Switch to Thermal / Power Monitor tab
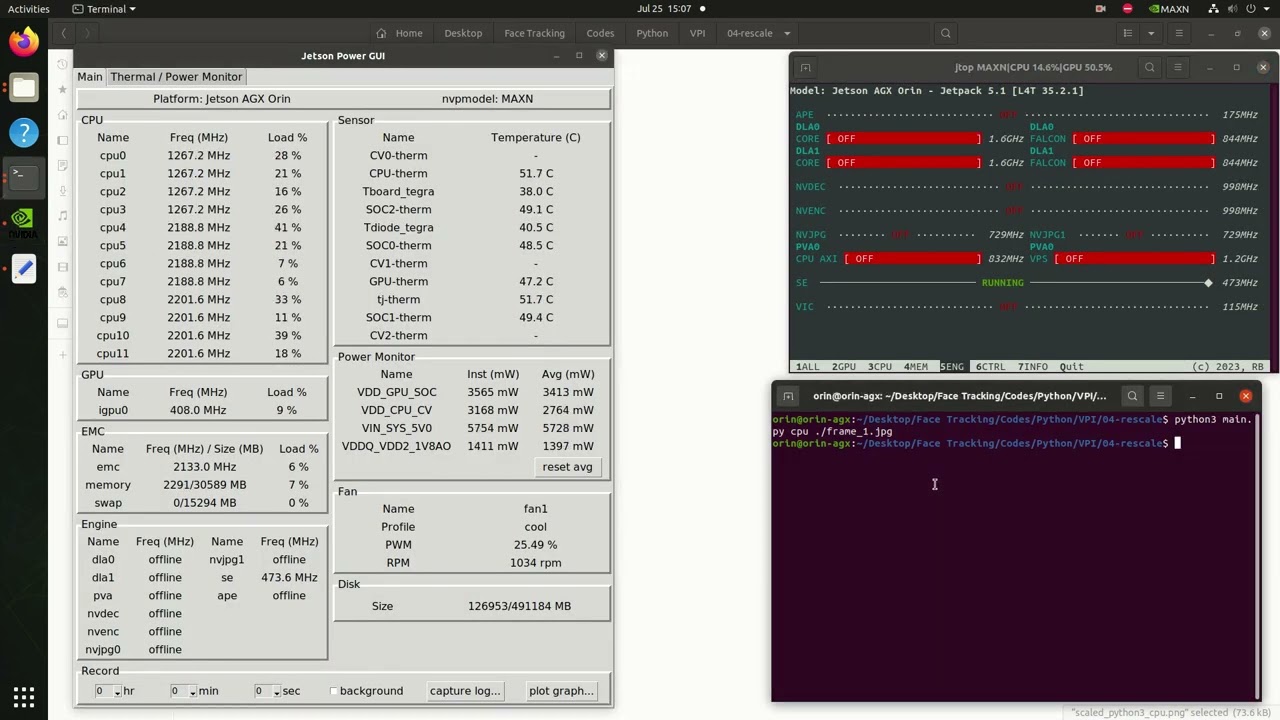This screenshot has width=1280, height=720. [176, 77]
